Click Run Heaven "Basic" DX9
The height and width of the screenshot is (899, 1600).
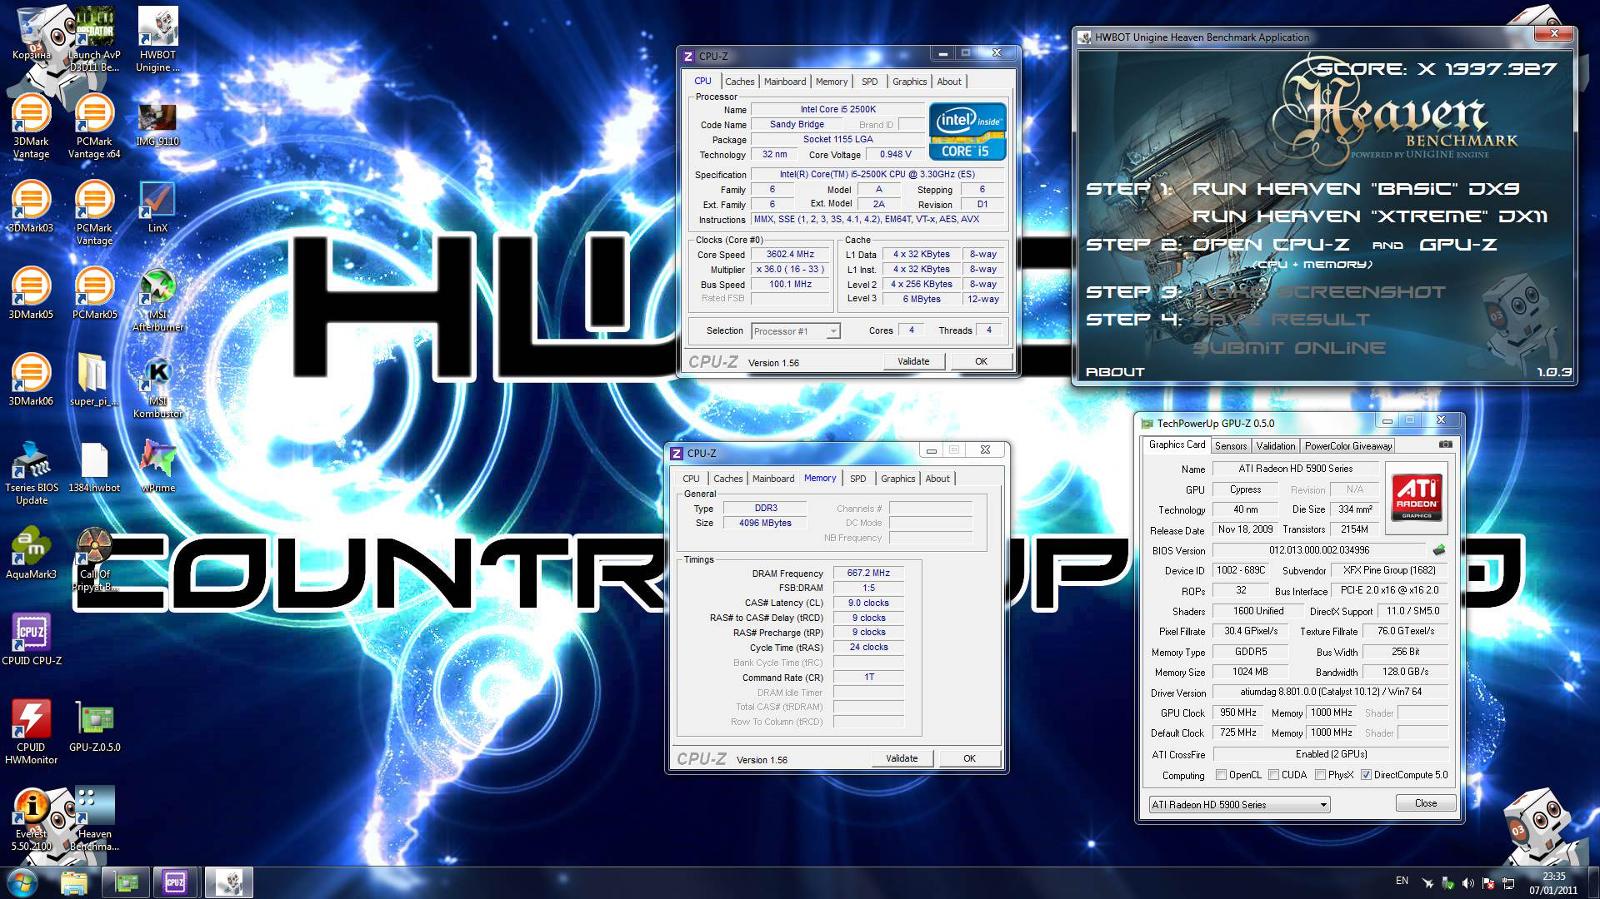tap(1356, 189)
